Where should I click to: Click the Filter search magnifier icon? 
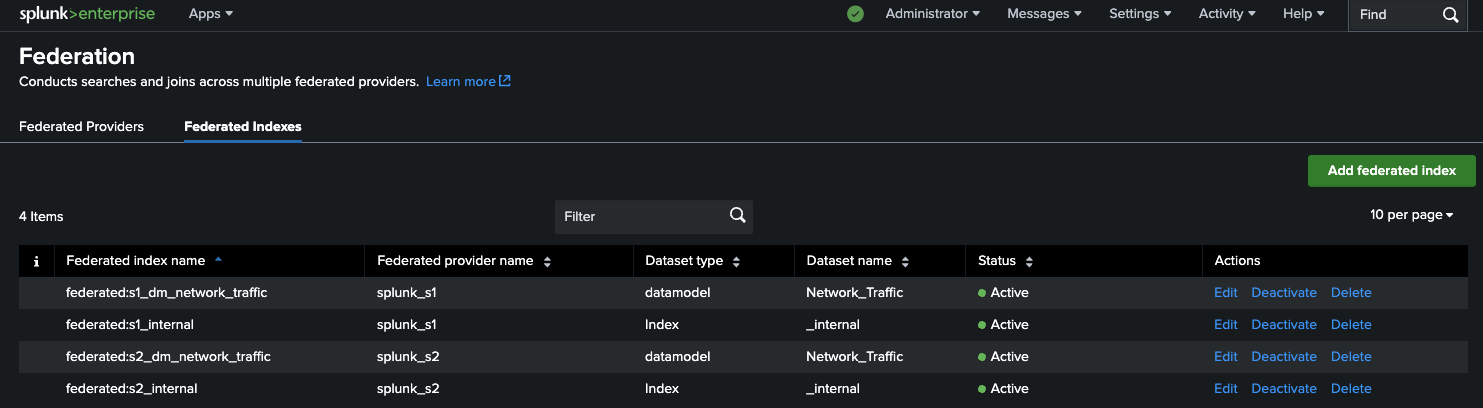(737, 215)
